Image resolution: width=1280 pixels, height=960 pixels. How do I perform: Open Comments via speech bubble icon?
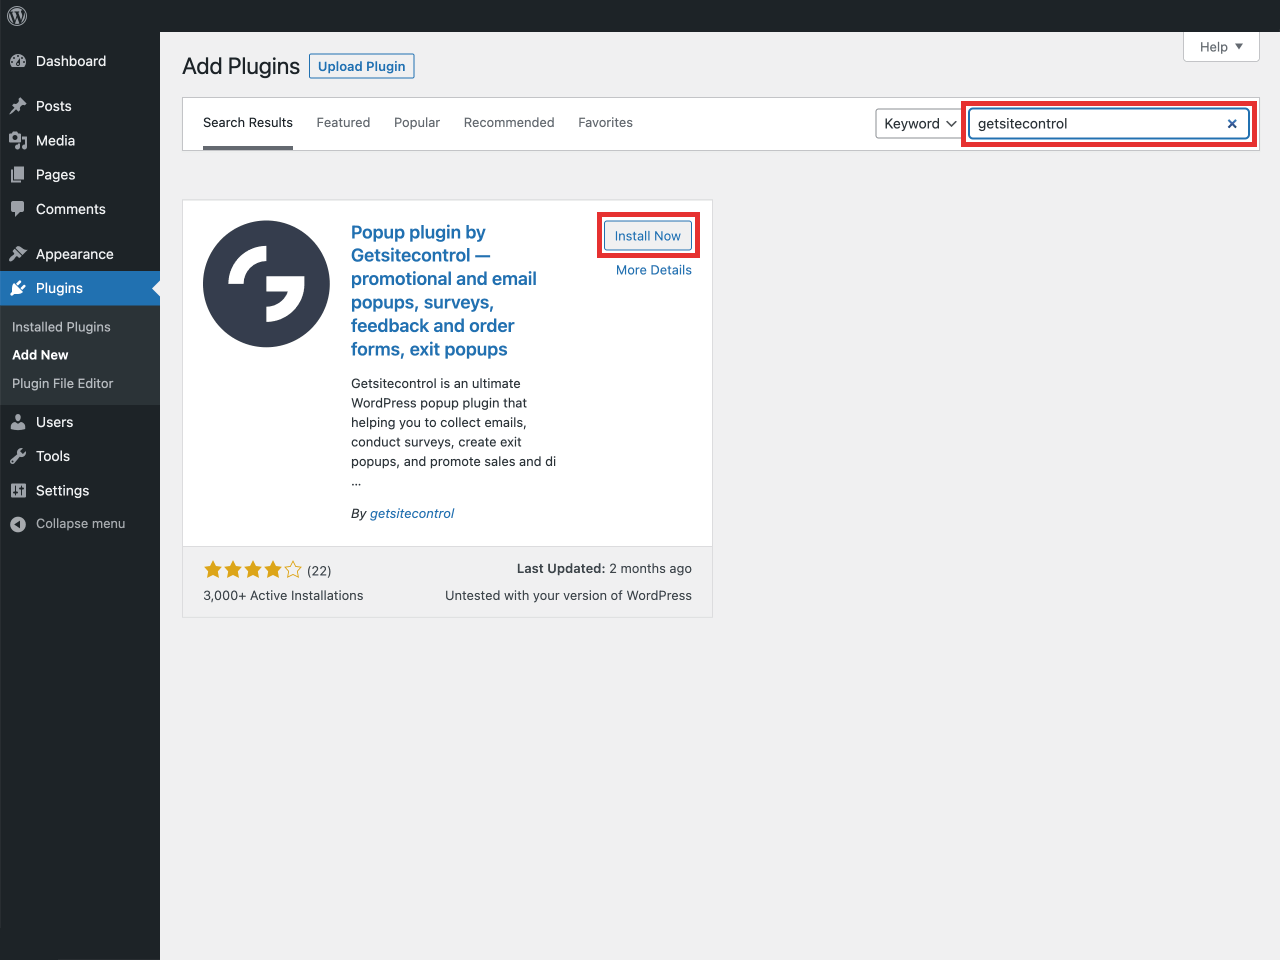[18, 209]
